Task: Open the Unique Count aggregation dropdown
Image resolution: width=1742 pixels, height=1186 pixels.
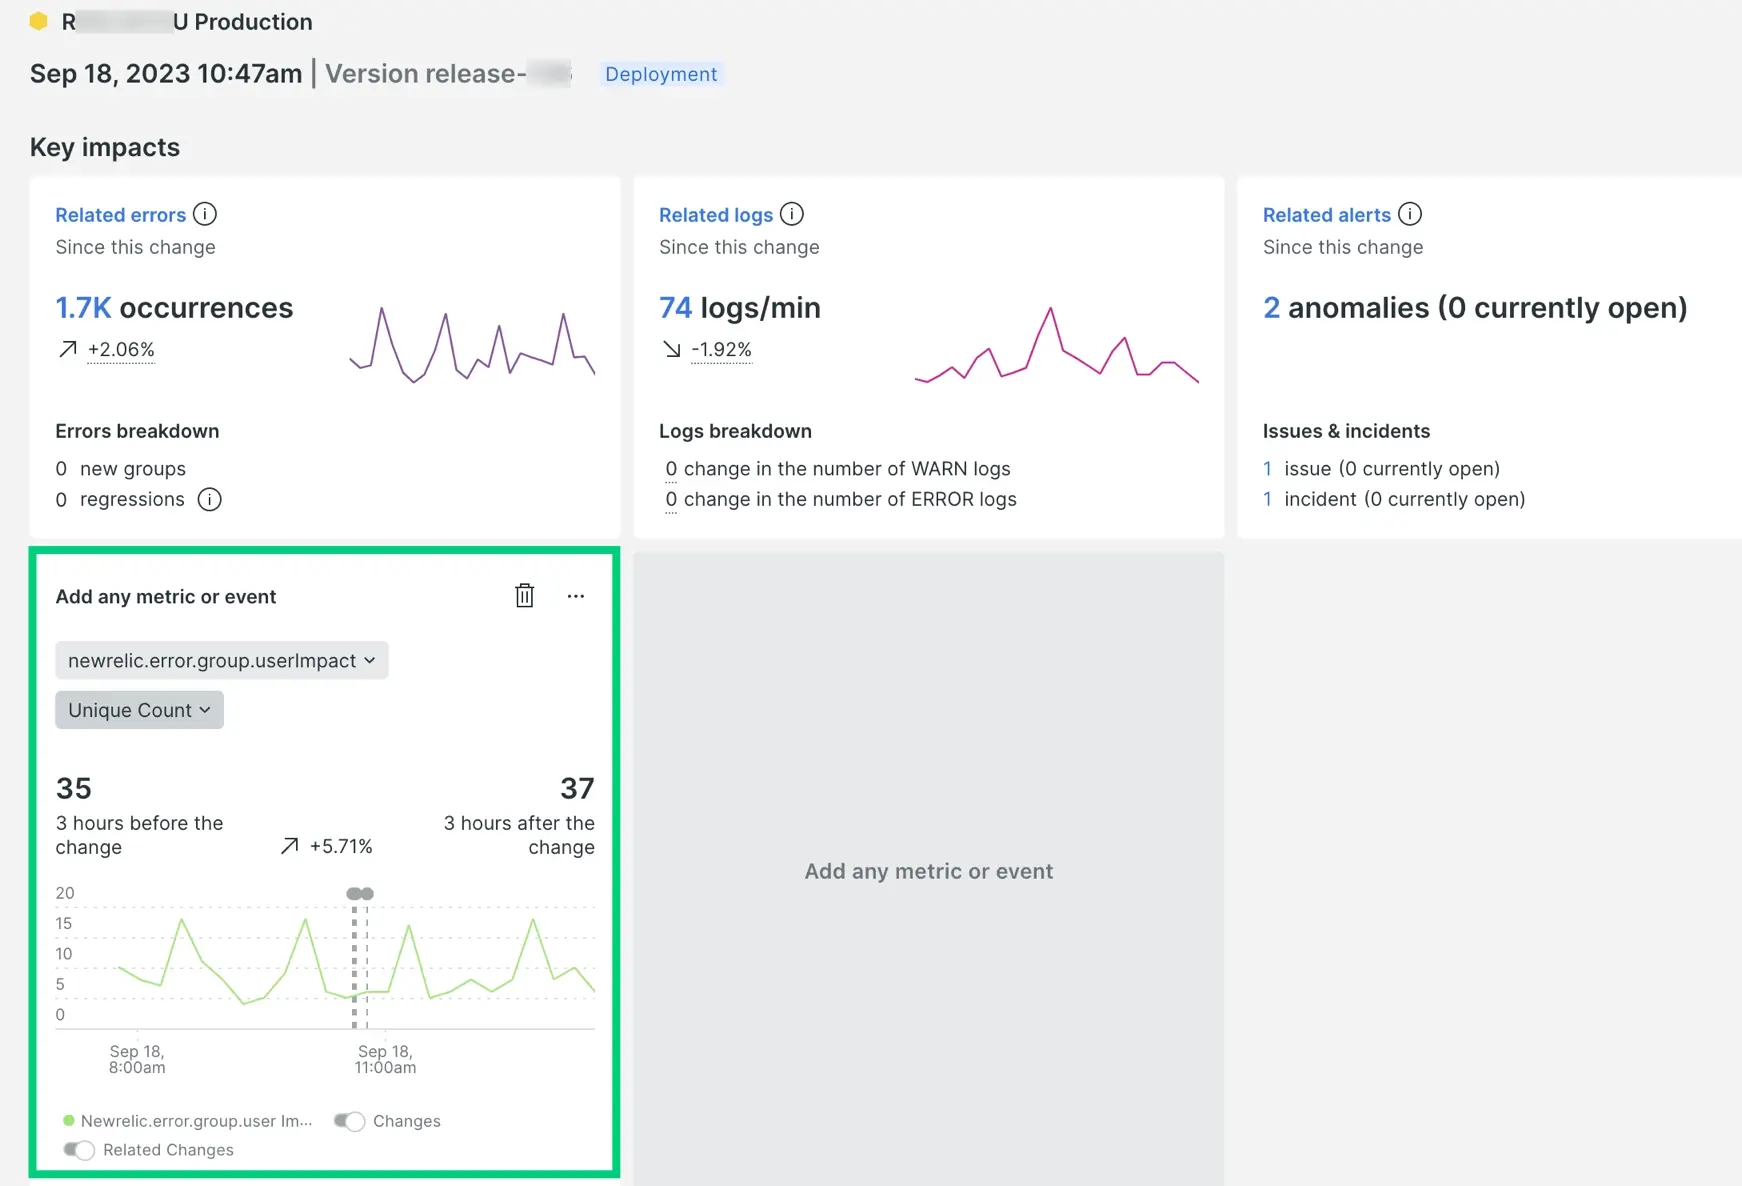Action: click(139, 710)
